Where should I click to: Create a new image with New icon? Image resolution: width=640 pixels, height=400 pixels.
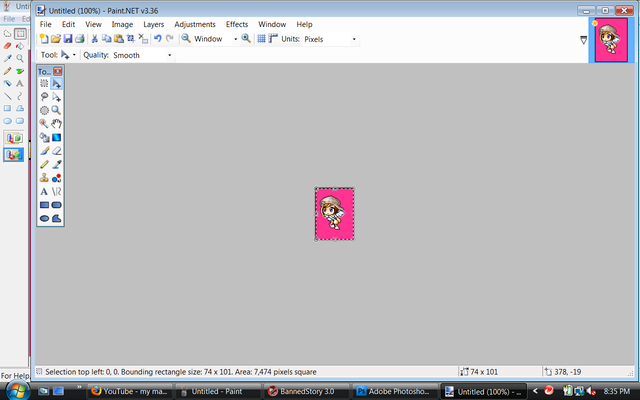[x=44, y=39]
